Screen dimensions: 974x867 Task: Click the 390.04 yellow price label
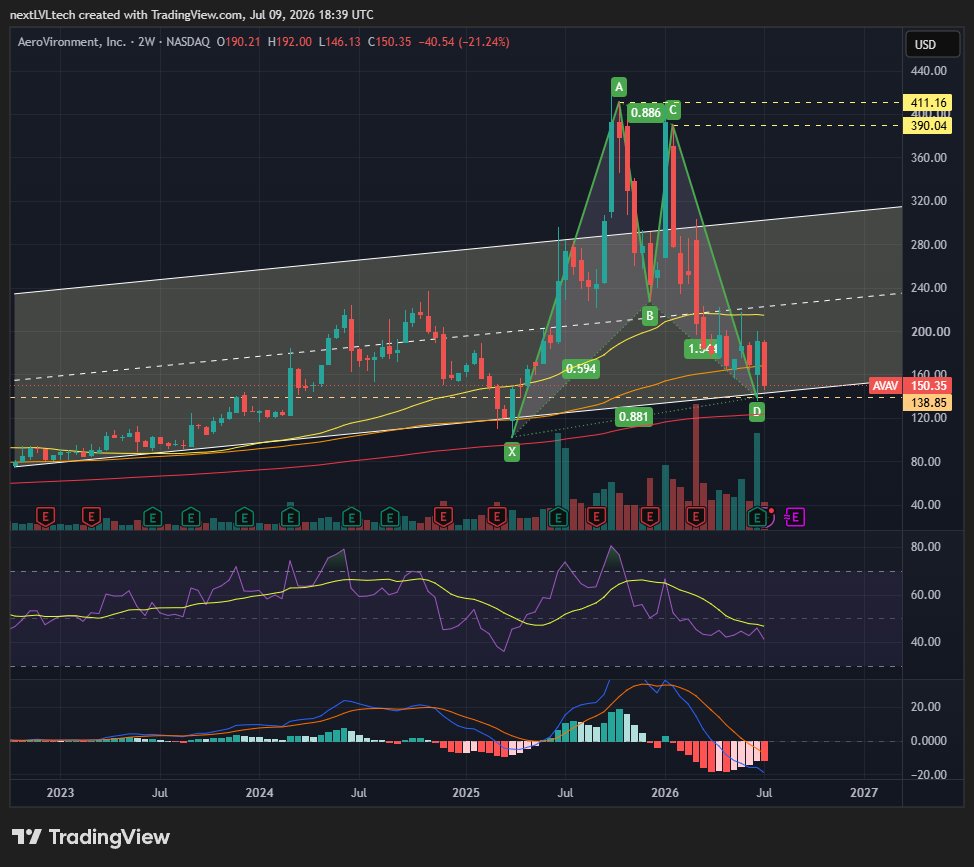click(929, 125)
